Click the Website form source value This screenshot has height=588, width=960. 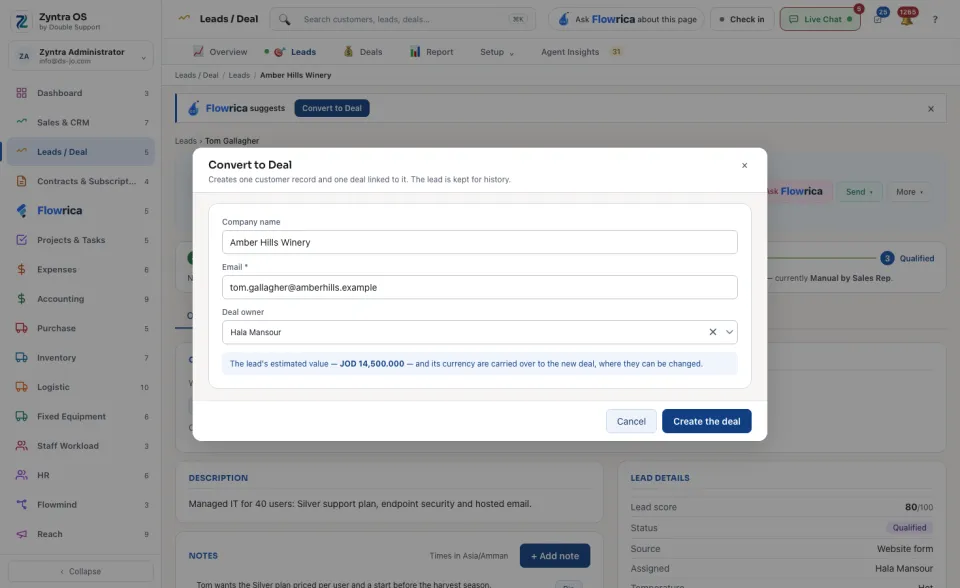tap(905, 549)
